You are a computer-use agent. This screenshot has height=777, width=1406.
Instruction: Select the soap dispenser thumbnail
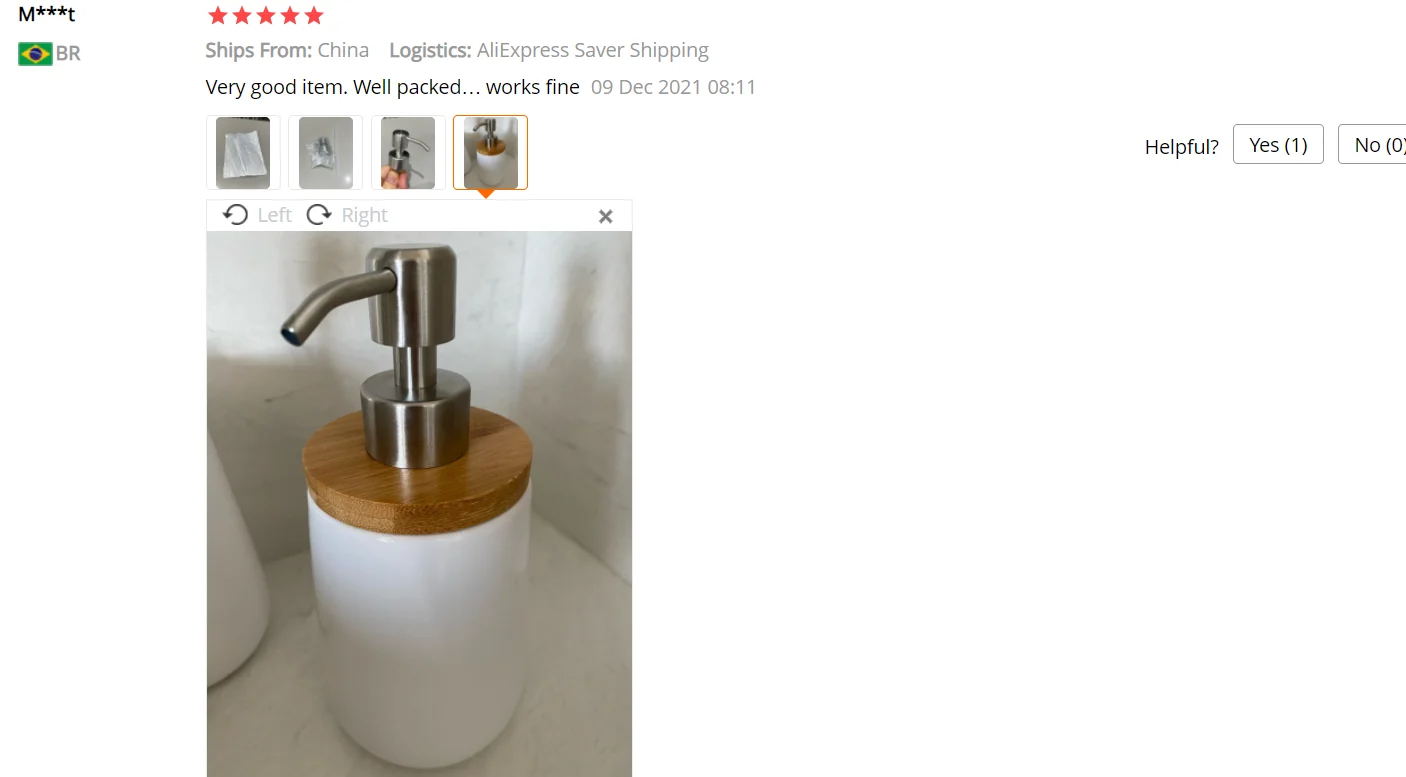pos(490,152)
